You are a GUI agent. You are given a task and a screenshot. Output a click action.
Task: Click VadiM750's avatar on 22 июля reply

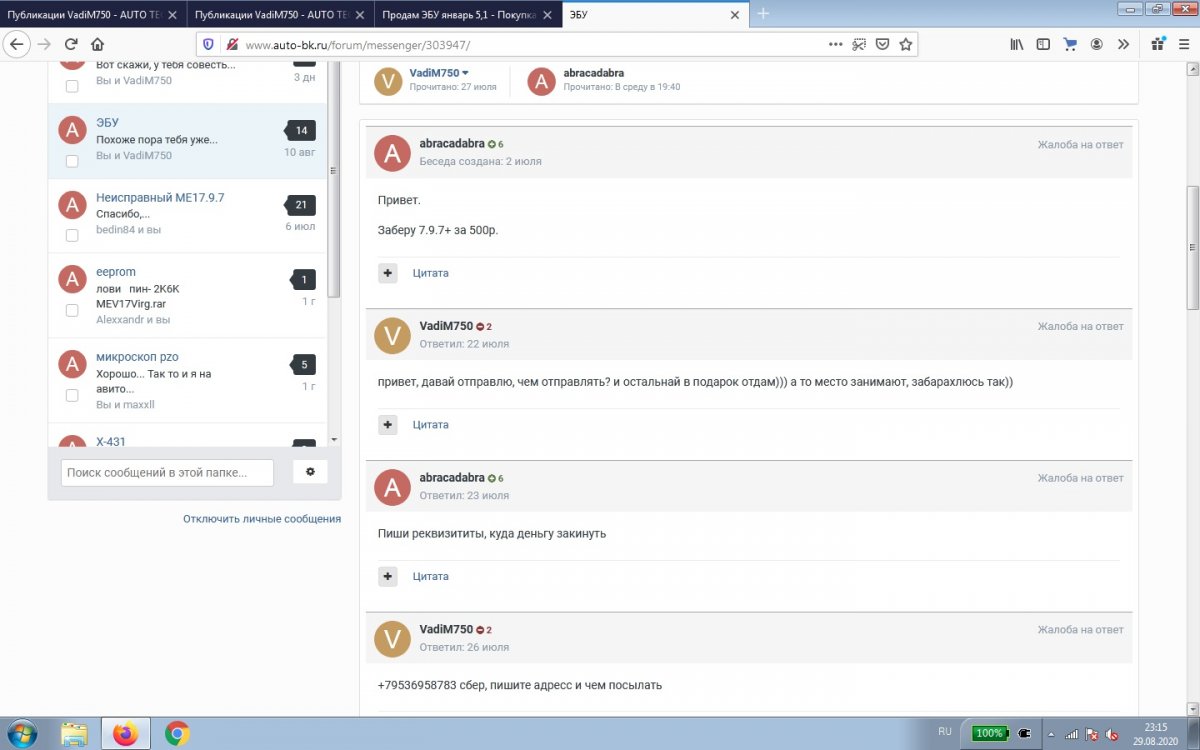click(392, 335)
